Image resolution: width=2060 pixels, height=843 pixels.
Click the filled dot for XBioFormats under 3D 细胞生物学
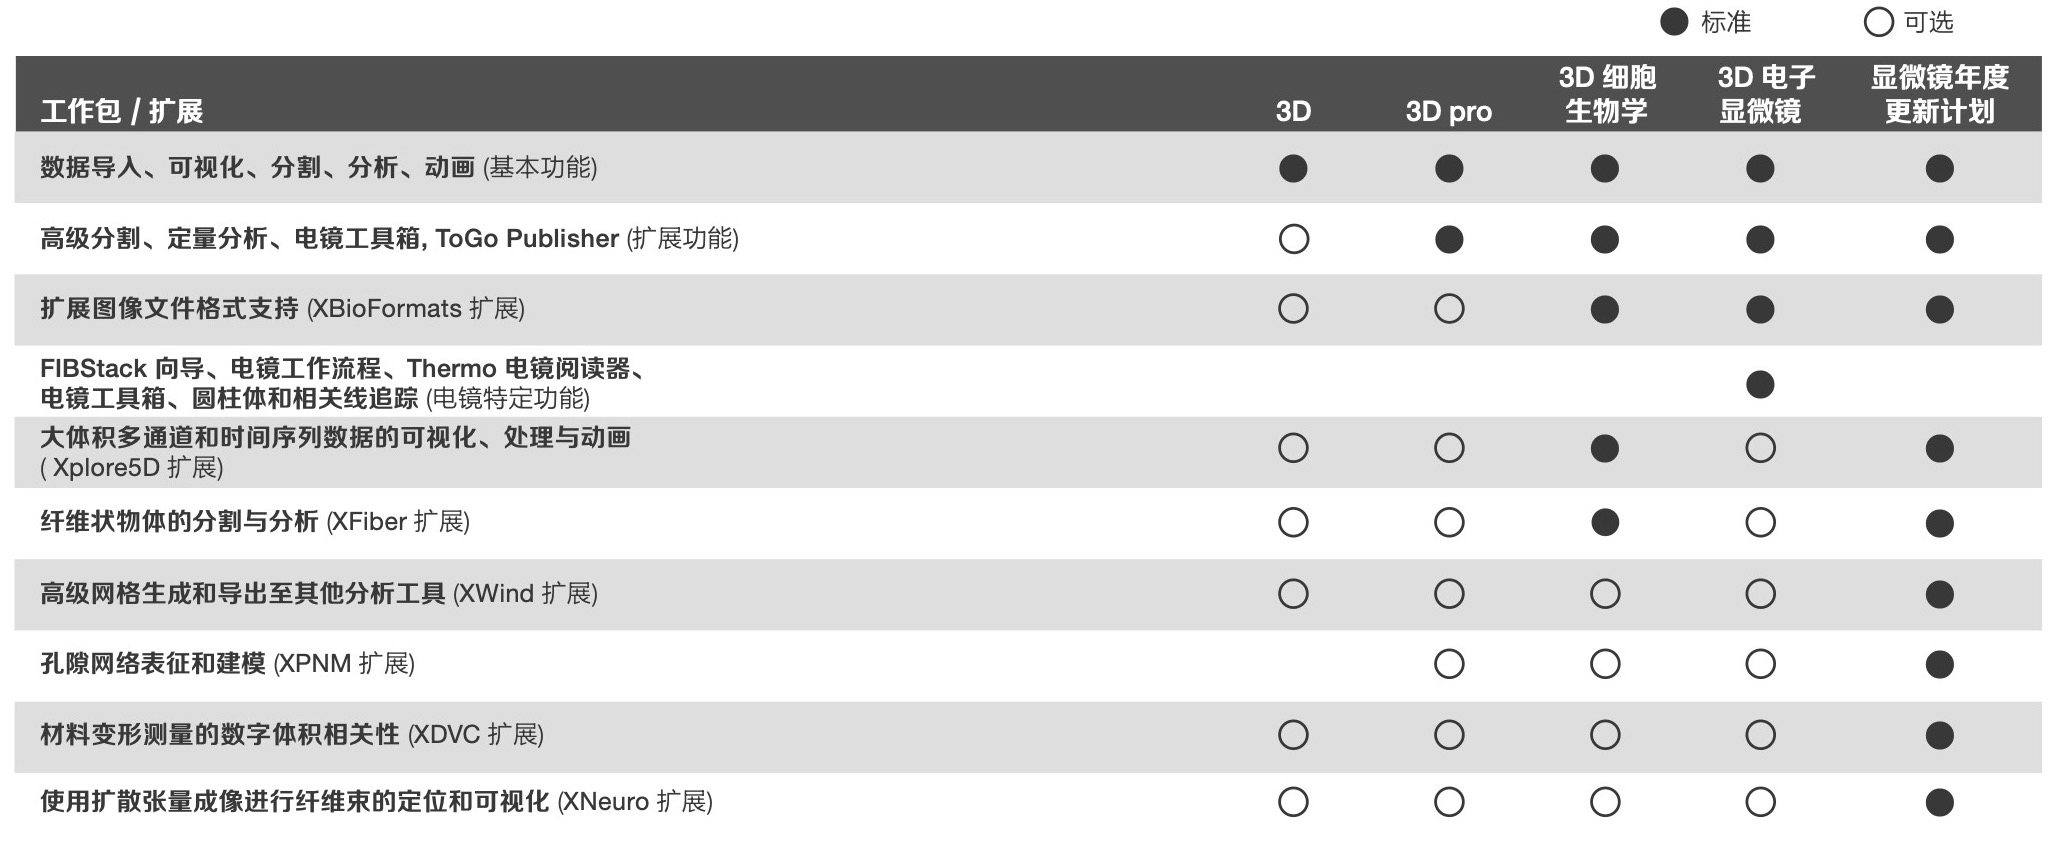click(1605, 309)
